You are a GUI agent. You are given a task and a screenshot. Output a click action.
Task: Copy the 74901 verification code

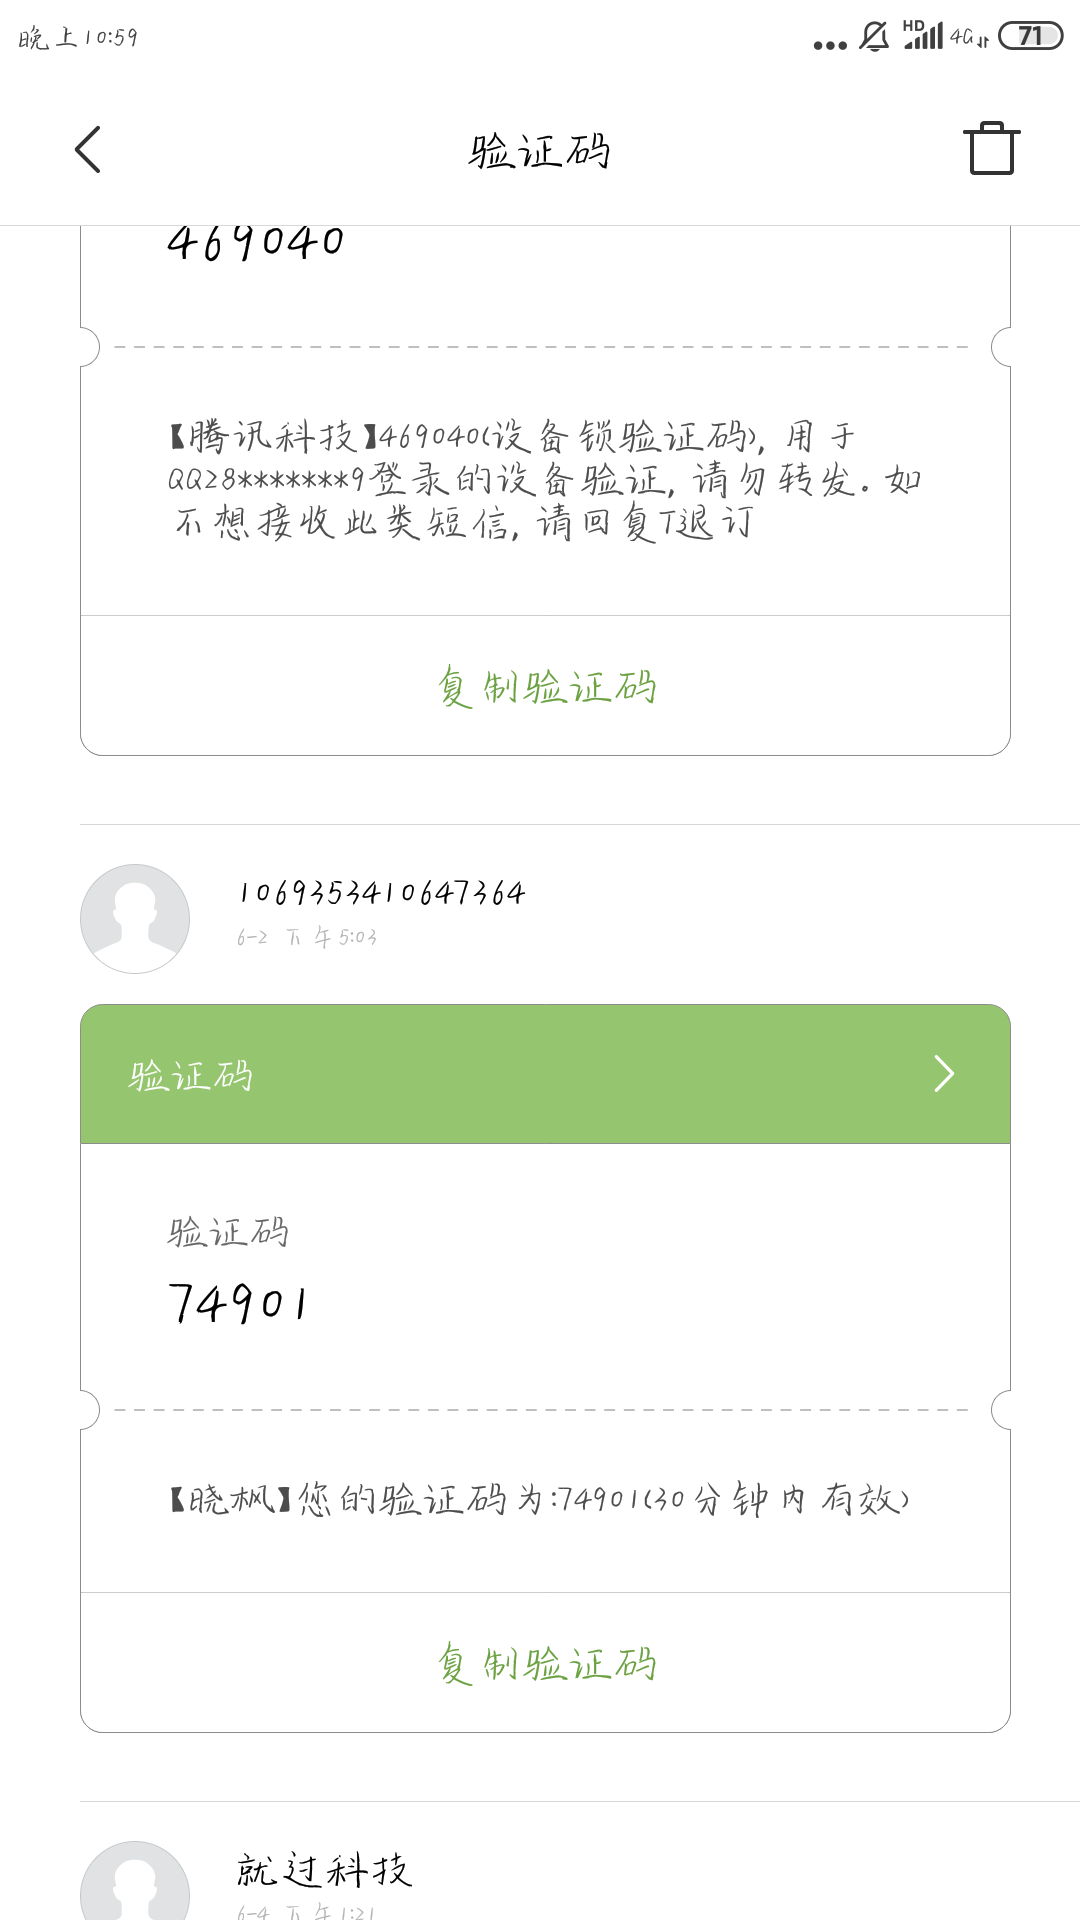point(545,1663)
